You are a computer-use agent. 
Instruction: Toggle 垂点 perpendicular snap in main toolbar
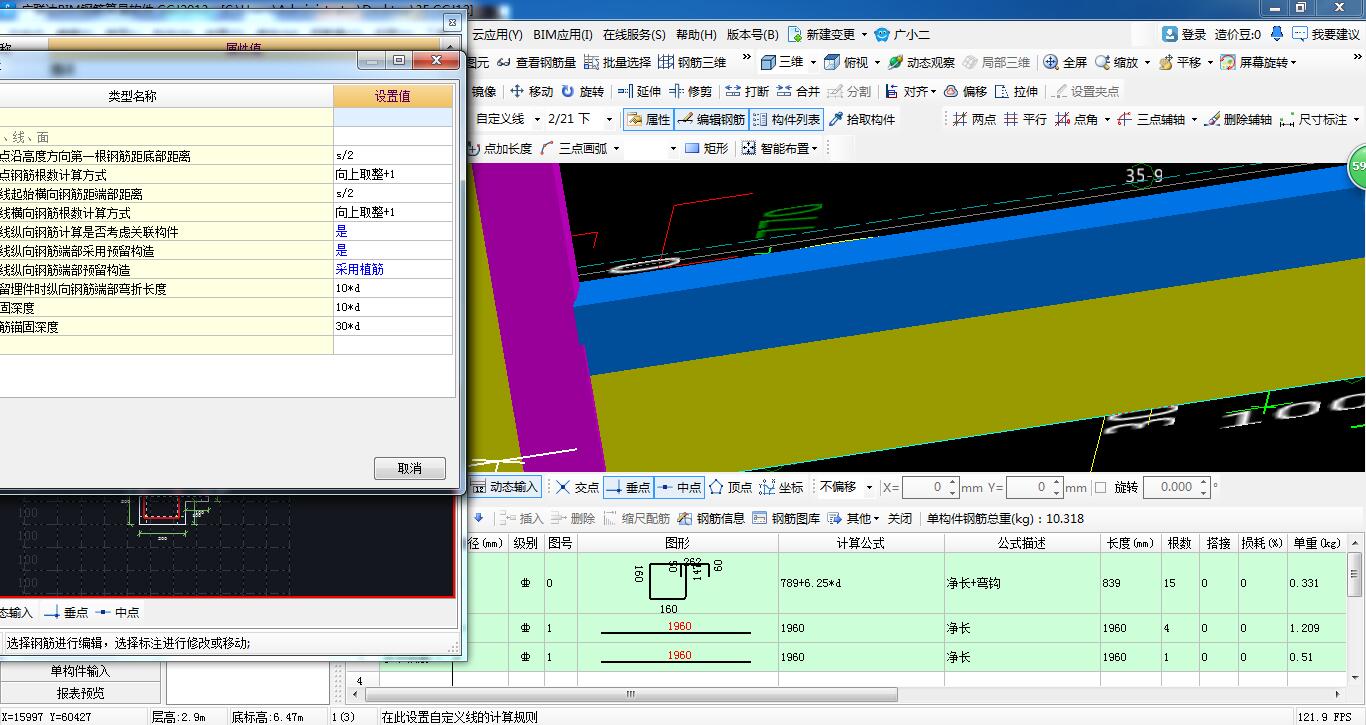628,487
